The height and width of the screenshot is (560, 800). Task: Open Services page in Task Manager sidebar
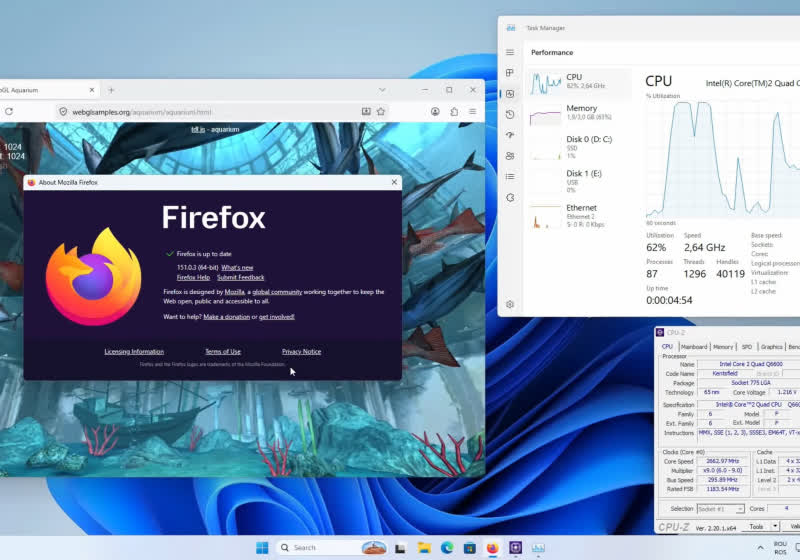click(x=510, y=197)
